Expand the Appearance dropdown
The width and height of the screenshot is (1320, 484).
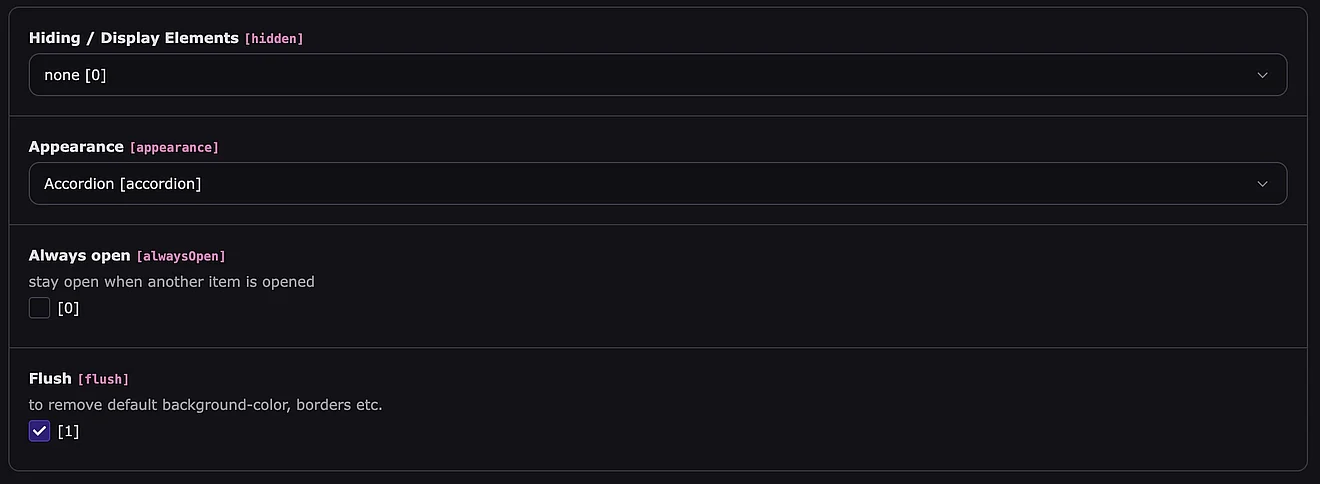click(657, 184)
